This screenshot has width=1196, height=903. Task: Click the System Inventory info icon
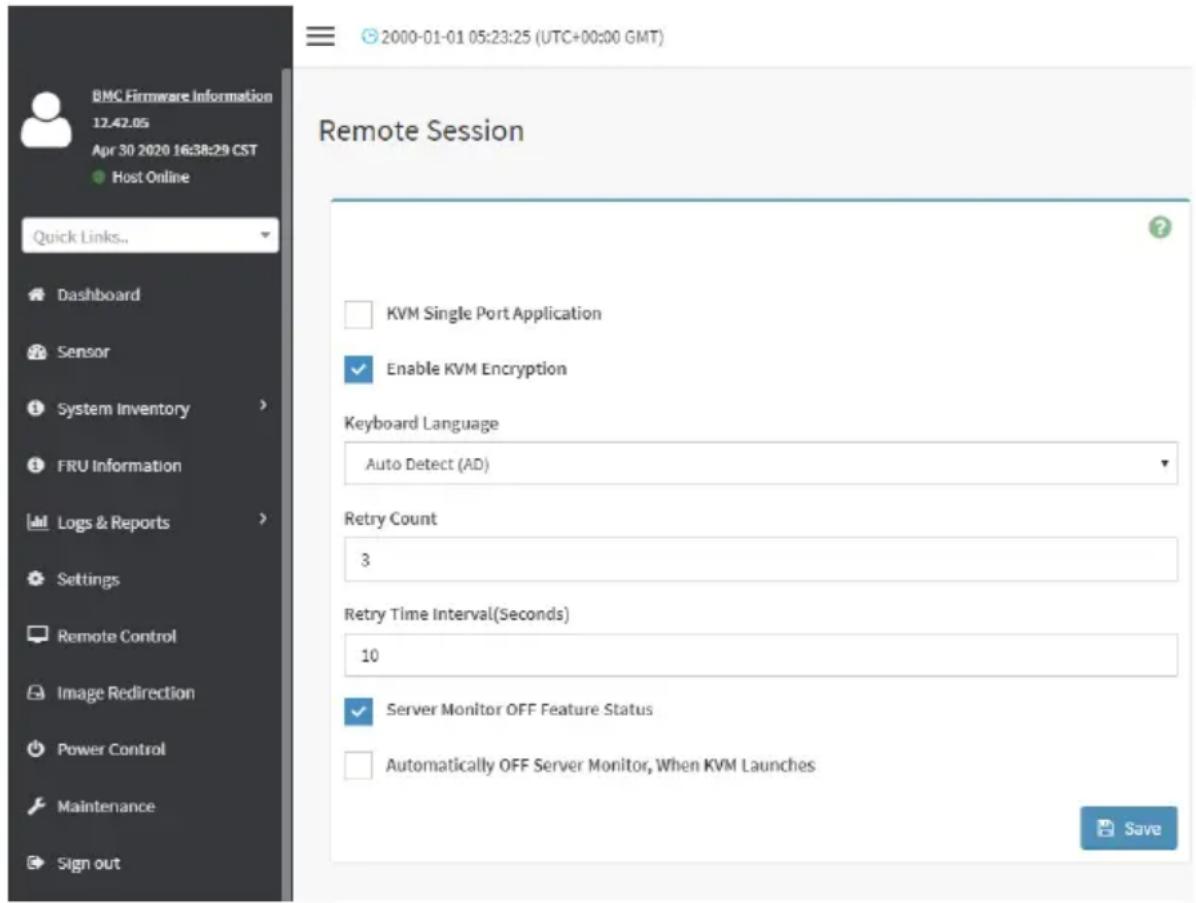point(35,408)
